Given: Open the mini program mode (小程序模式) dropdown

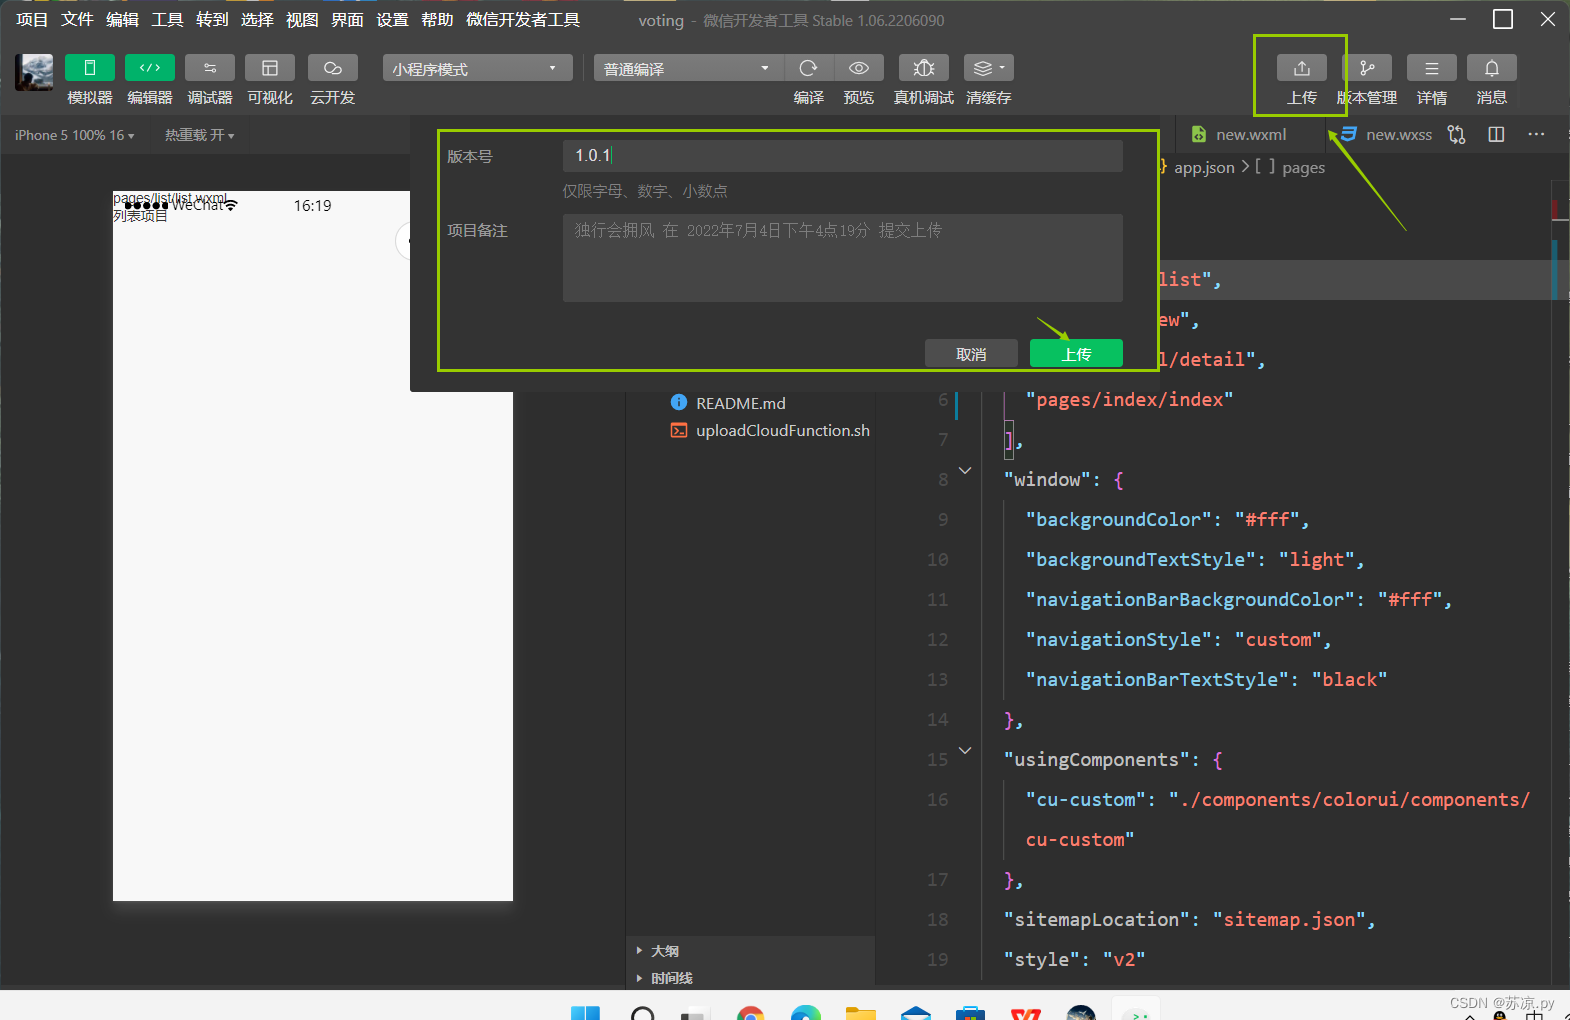Looking at the screenshot, I should click(477, 68).
